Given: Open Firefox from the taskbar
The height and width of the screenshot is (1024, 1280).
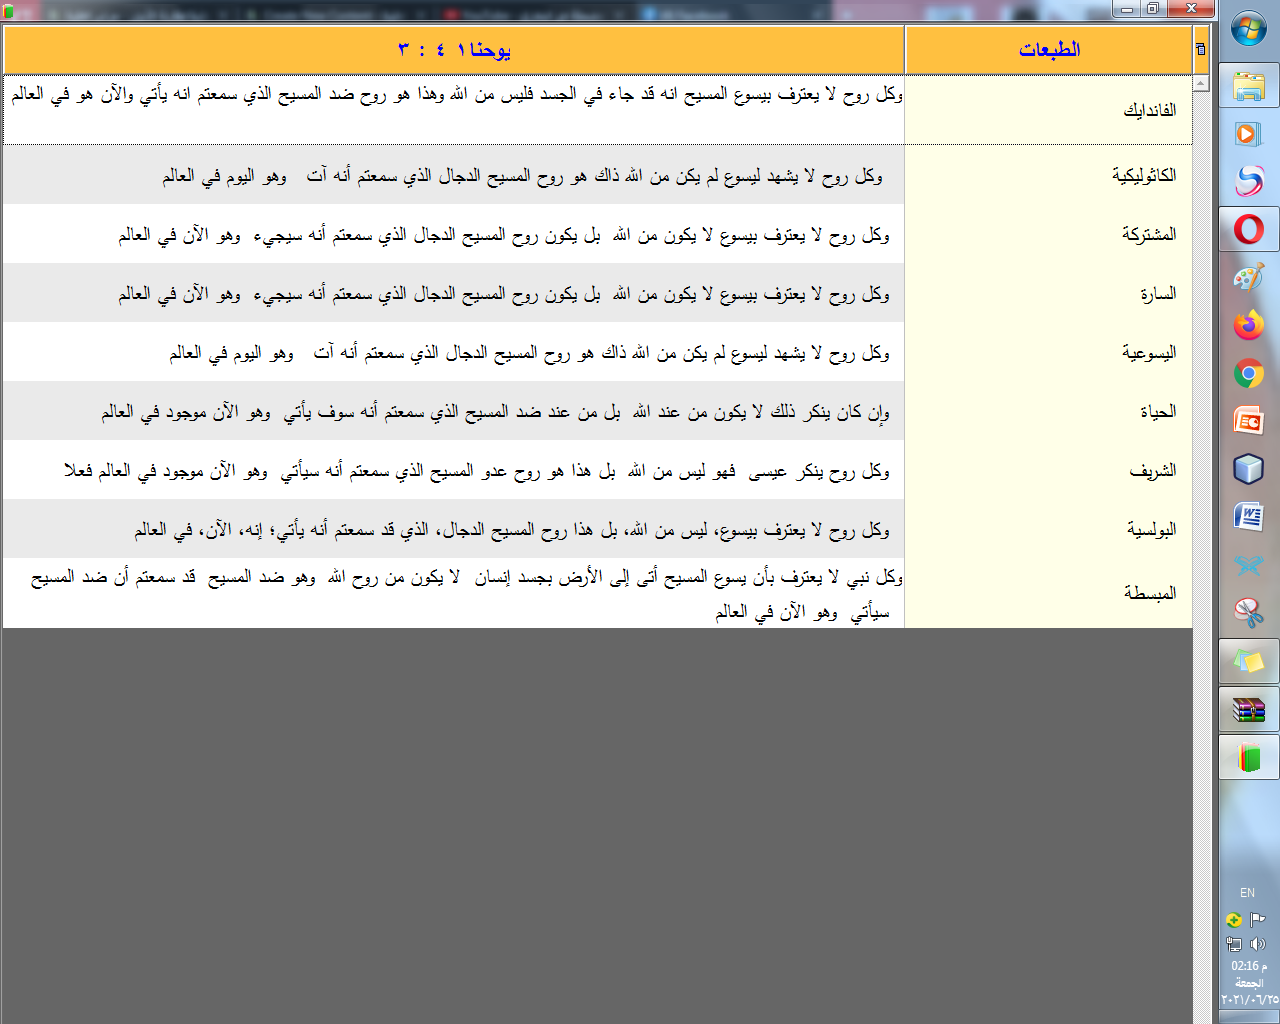Looking at the screenshot, I should tap(1249, 325).
